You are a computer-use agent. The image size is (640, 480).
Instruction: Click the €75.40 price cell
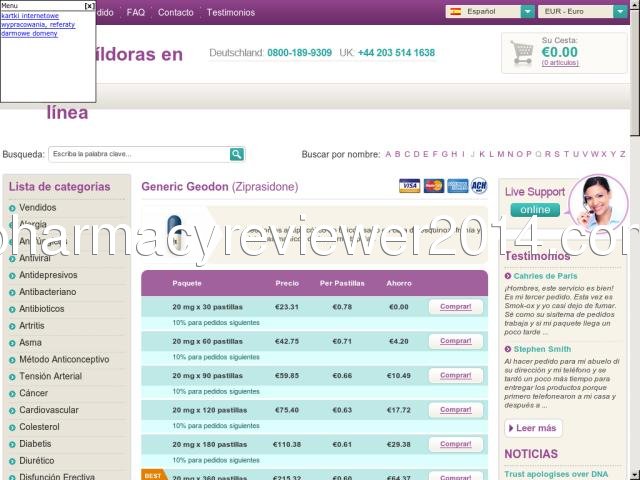pos(287,410)
